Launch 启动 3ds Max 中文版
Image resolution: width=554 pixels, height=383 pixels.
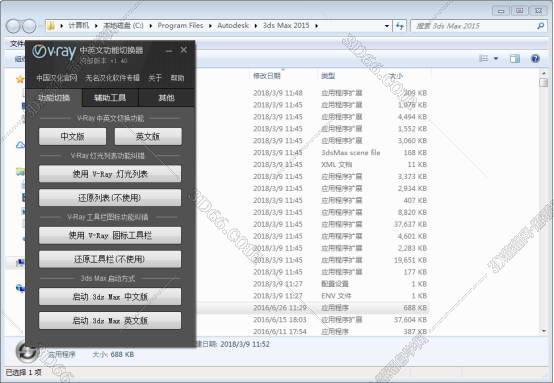point(110,296)
